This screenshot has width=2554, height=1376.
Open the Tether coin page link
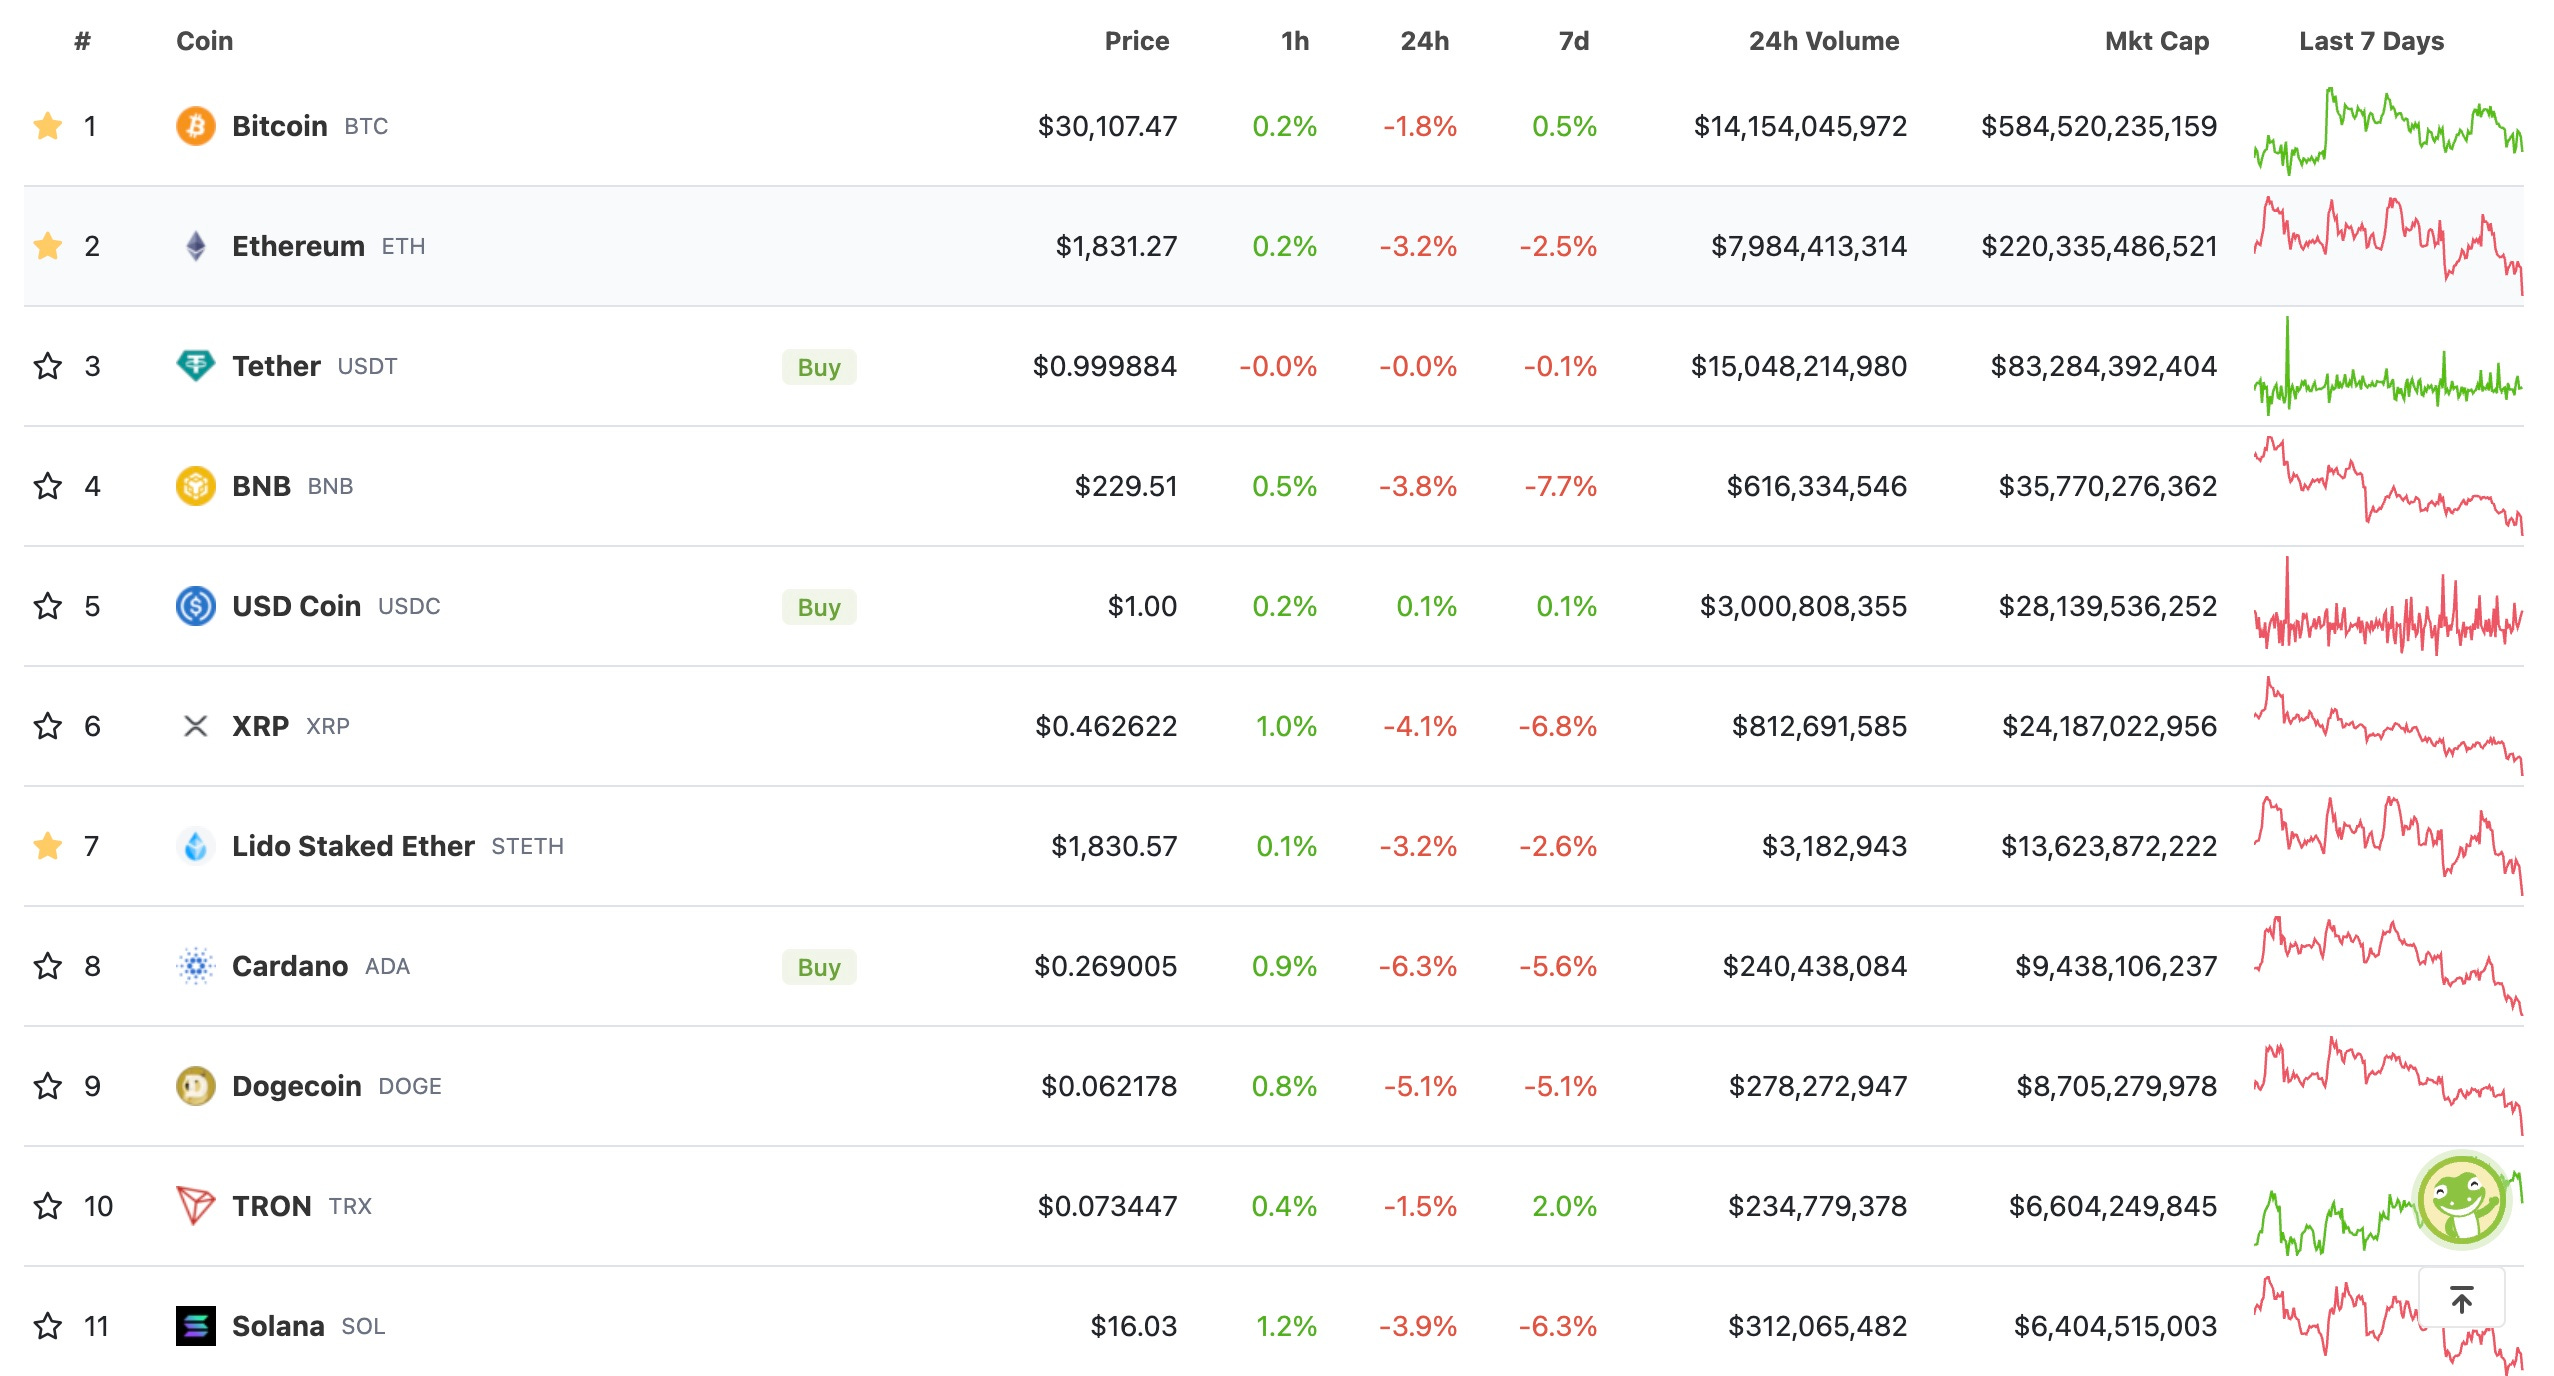pos(276,366)
